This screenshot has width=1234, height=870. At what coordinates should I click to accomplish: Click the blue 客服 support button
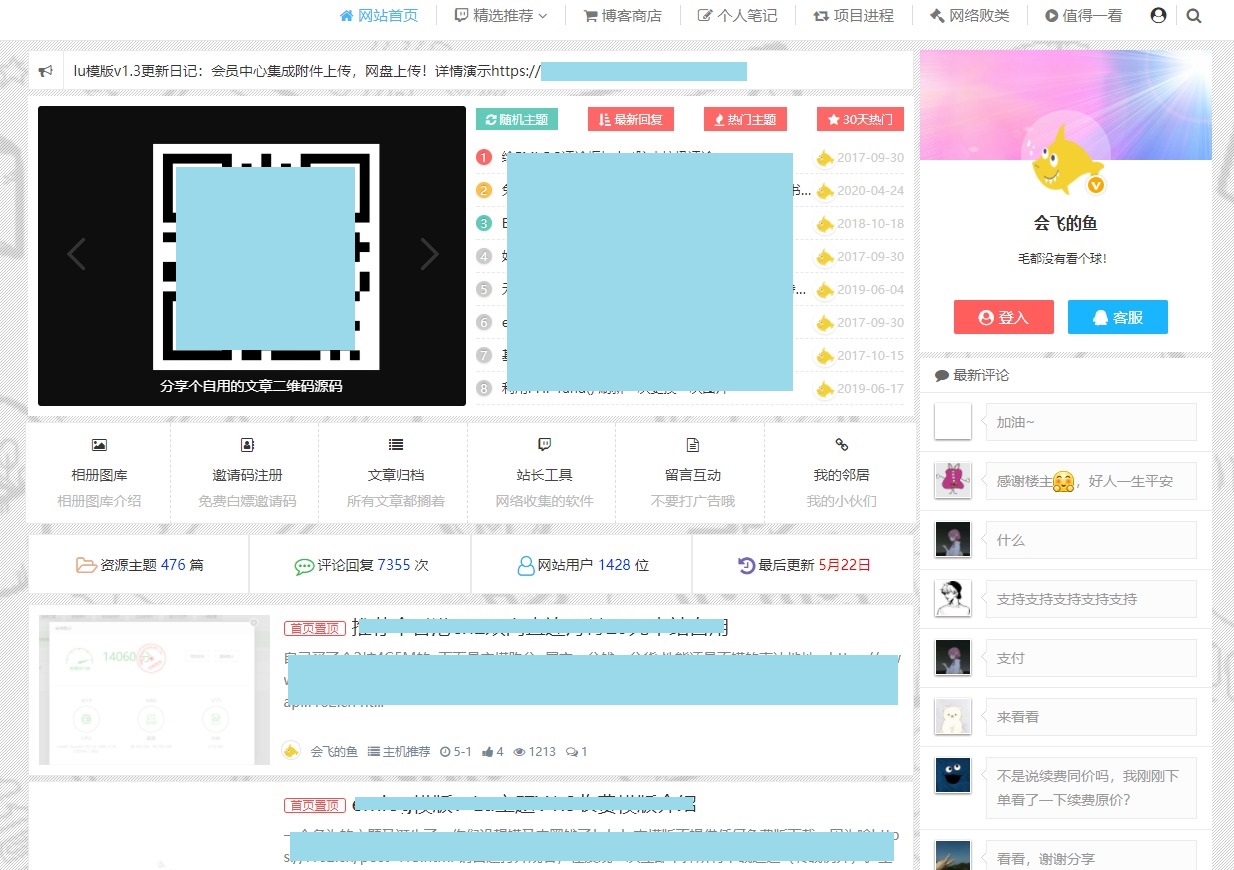coord(1117,317)
